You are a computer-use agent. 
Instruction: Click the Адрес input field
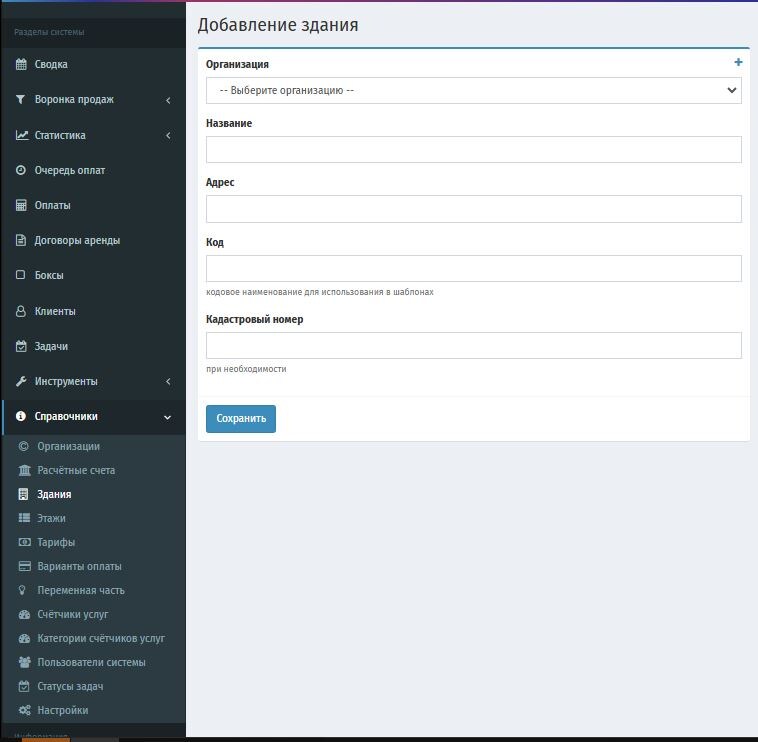click(x=473, y=209)
